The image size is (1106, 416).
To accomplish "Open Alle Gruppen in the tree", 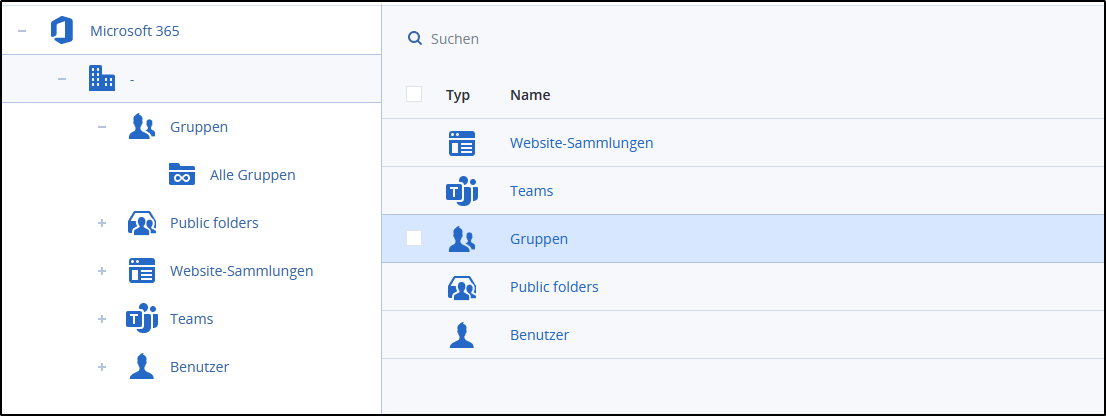I will point(253,175).
